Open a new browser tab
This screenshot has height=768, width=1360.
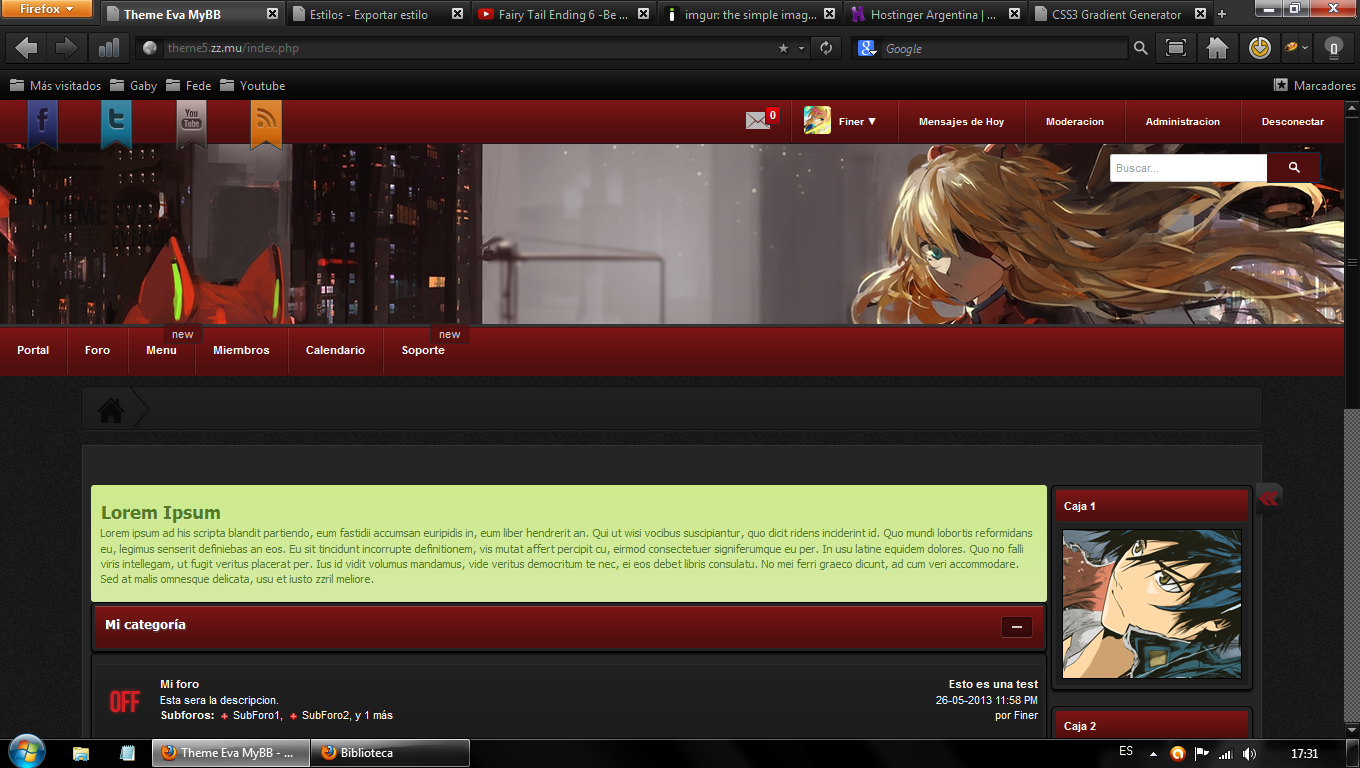[x=1222, y=14]
